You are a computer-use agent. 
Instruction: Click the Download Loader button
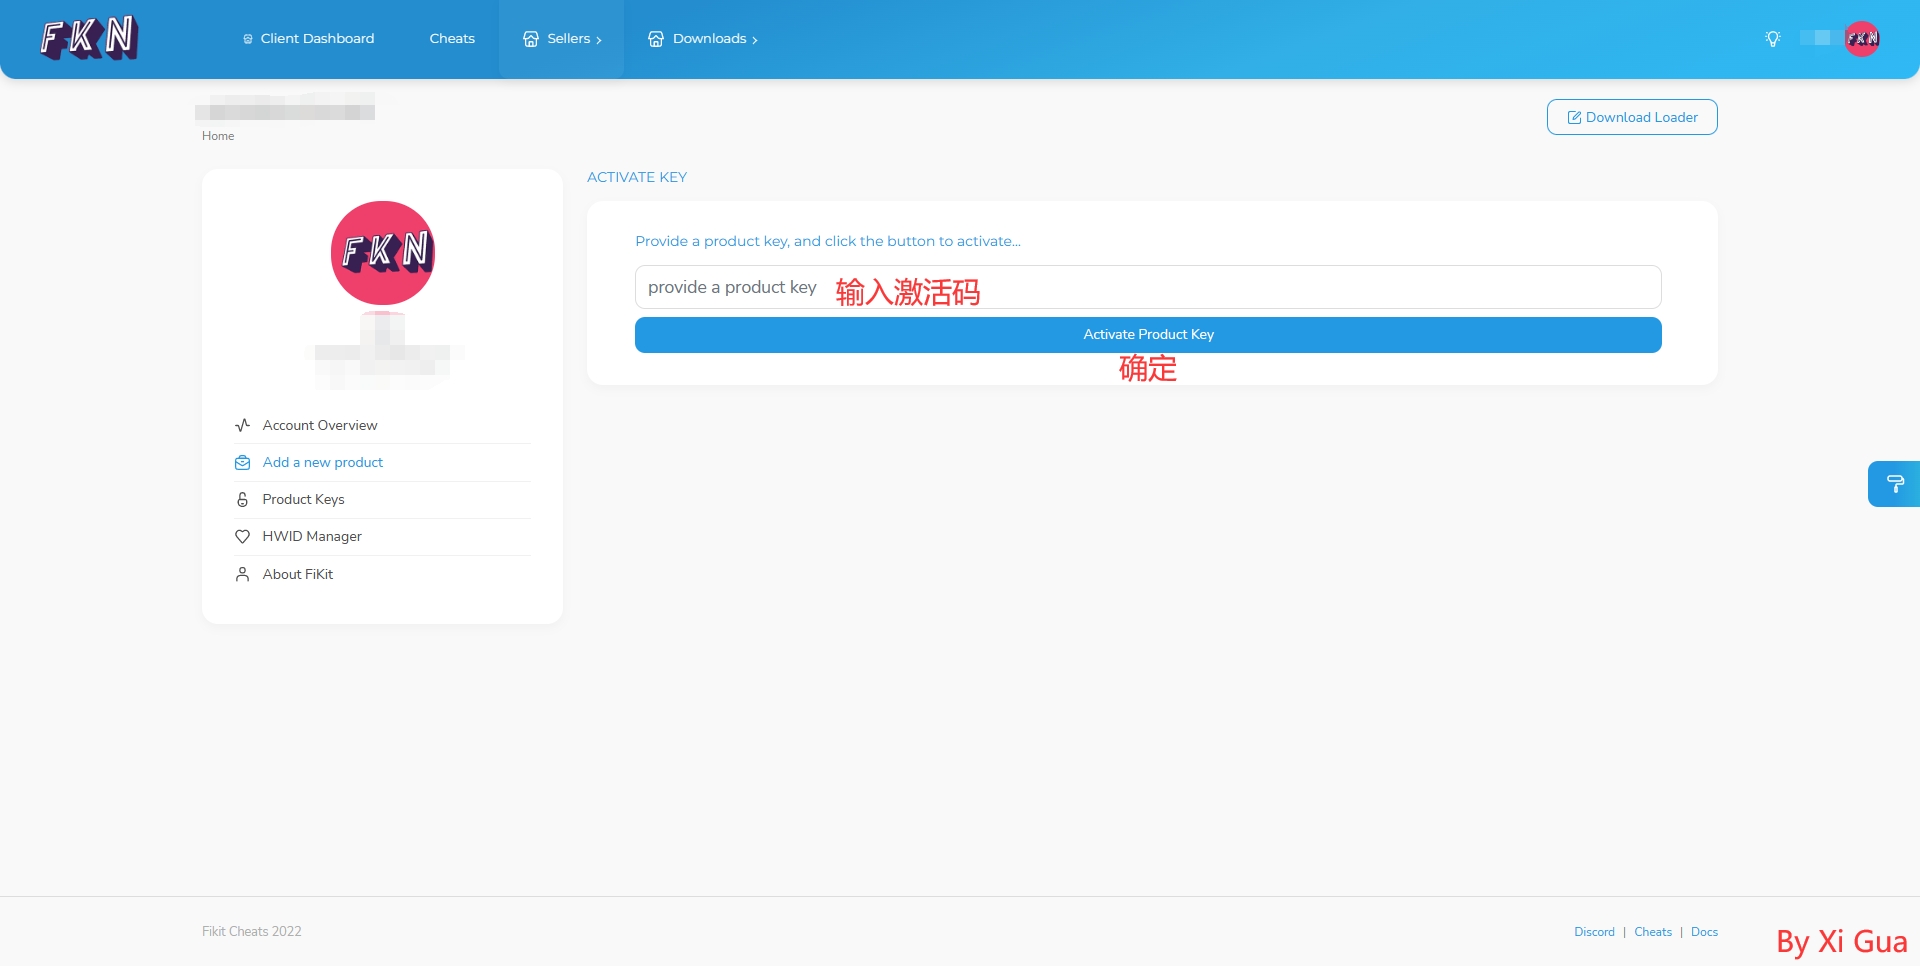click(1631, 117)
